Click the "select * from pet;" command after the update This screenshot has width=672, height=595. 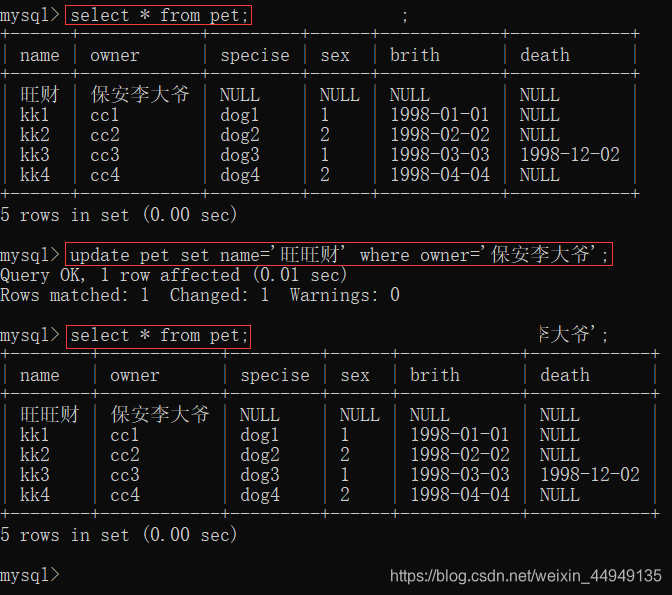click(x=159, y=336)
